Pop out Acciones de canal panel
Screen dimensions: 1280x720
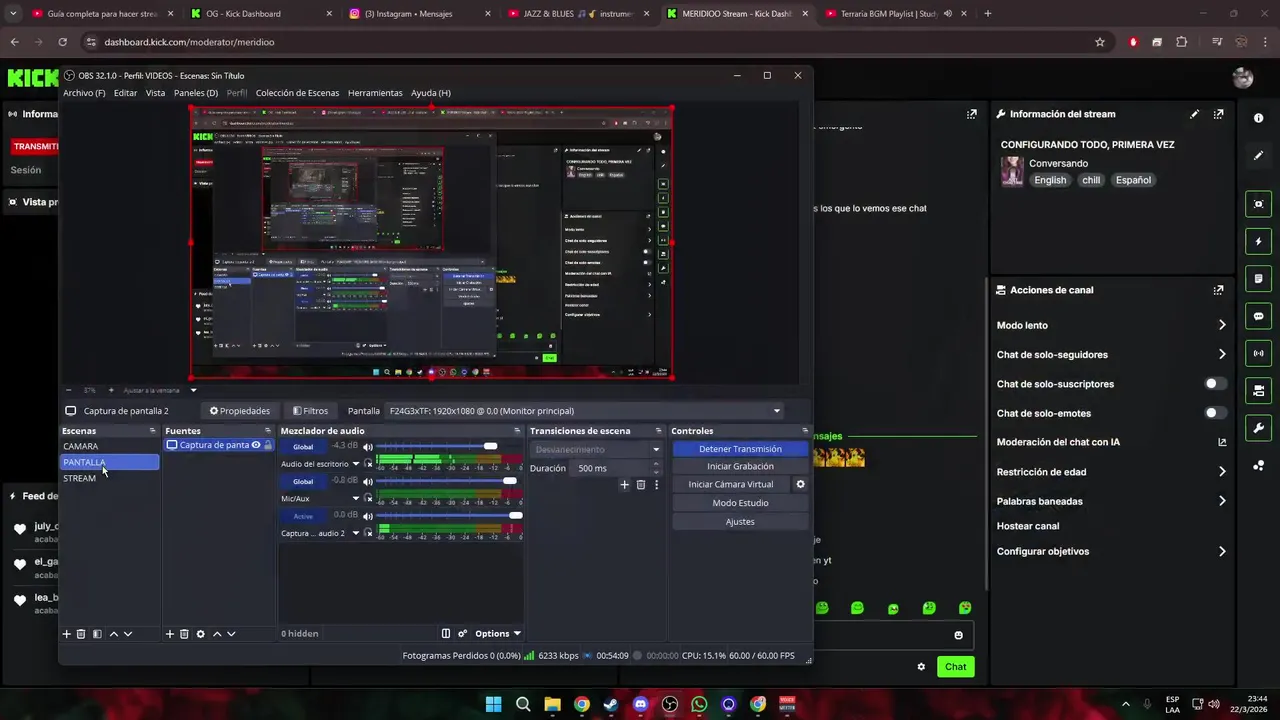[x=1218, y=290]
